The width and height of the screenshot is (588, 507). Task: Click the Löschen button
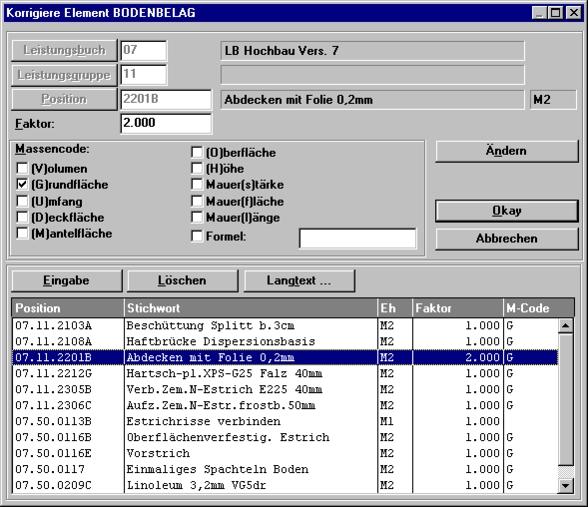pyautogui.click(x=182, y=280)
